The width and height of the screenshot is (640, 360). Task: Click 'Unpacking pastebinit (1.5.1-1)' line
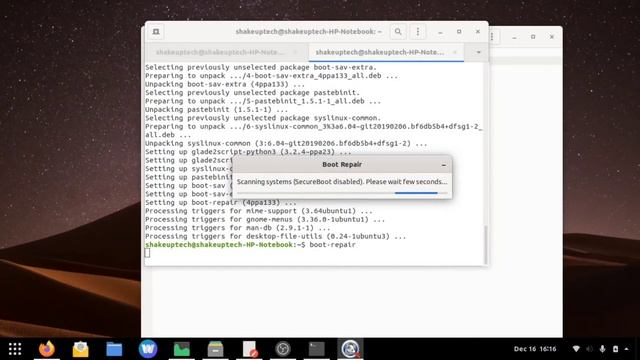click(217, 109)
